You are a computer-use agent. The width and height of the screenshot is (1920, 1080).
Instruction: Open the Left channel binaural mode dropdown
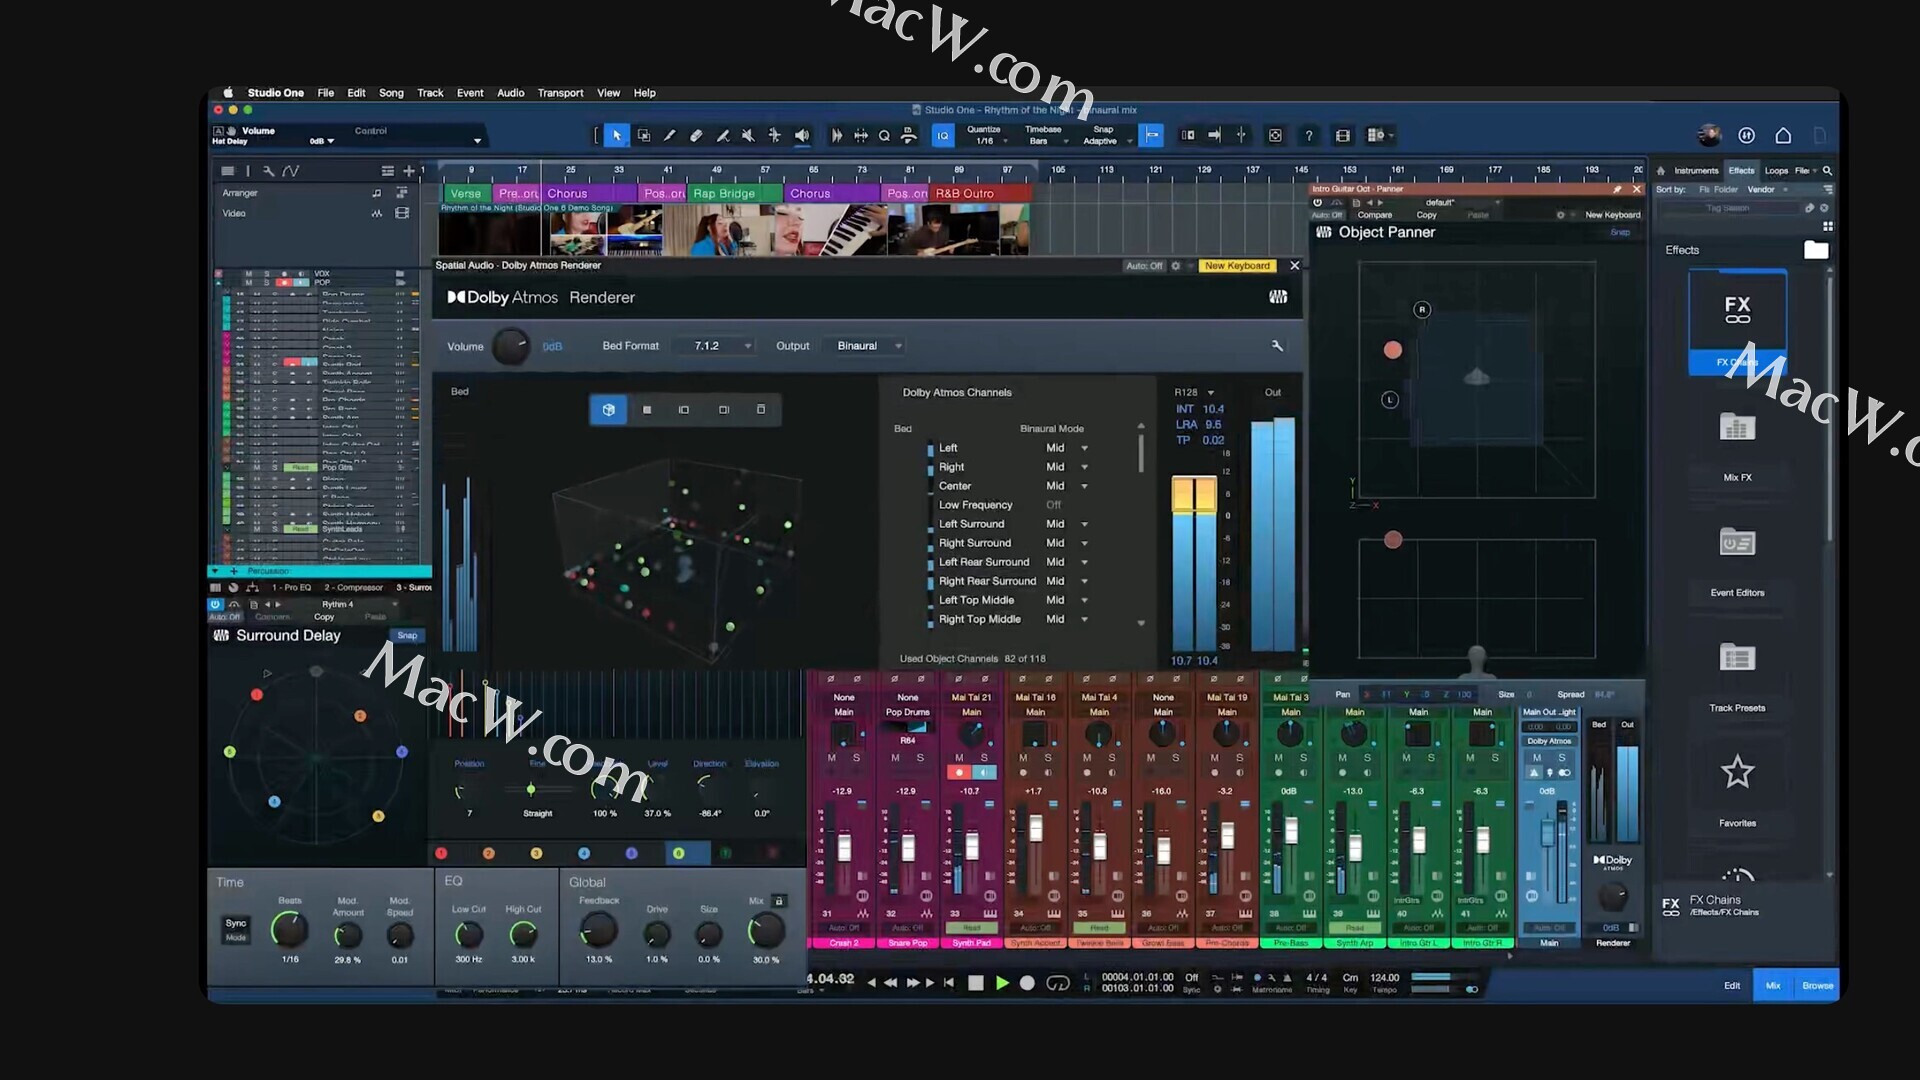(1066, 448)
